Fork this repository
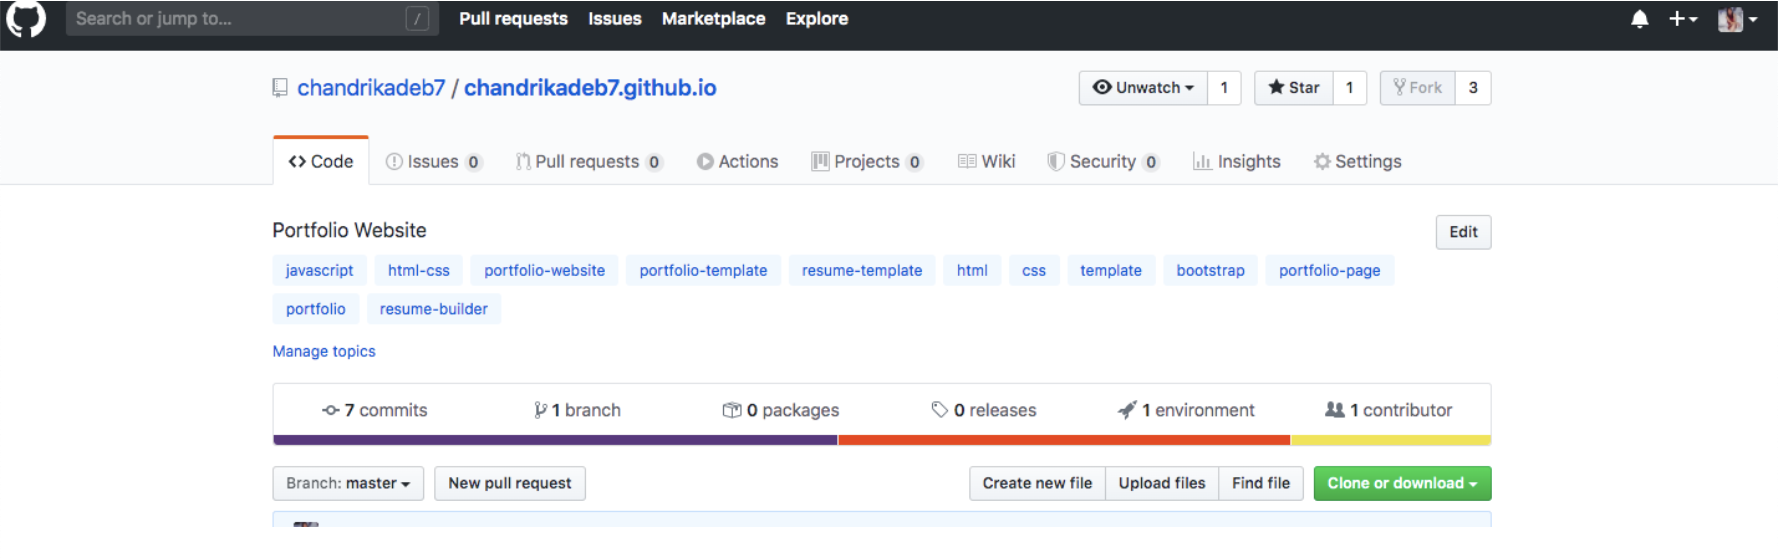Image resolution: width=1778 pixels, height=558 pixels. [1418, 88]
